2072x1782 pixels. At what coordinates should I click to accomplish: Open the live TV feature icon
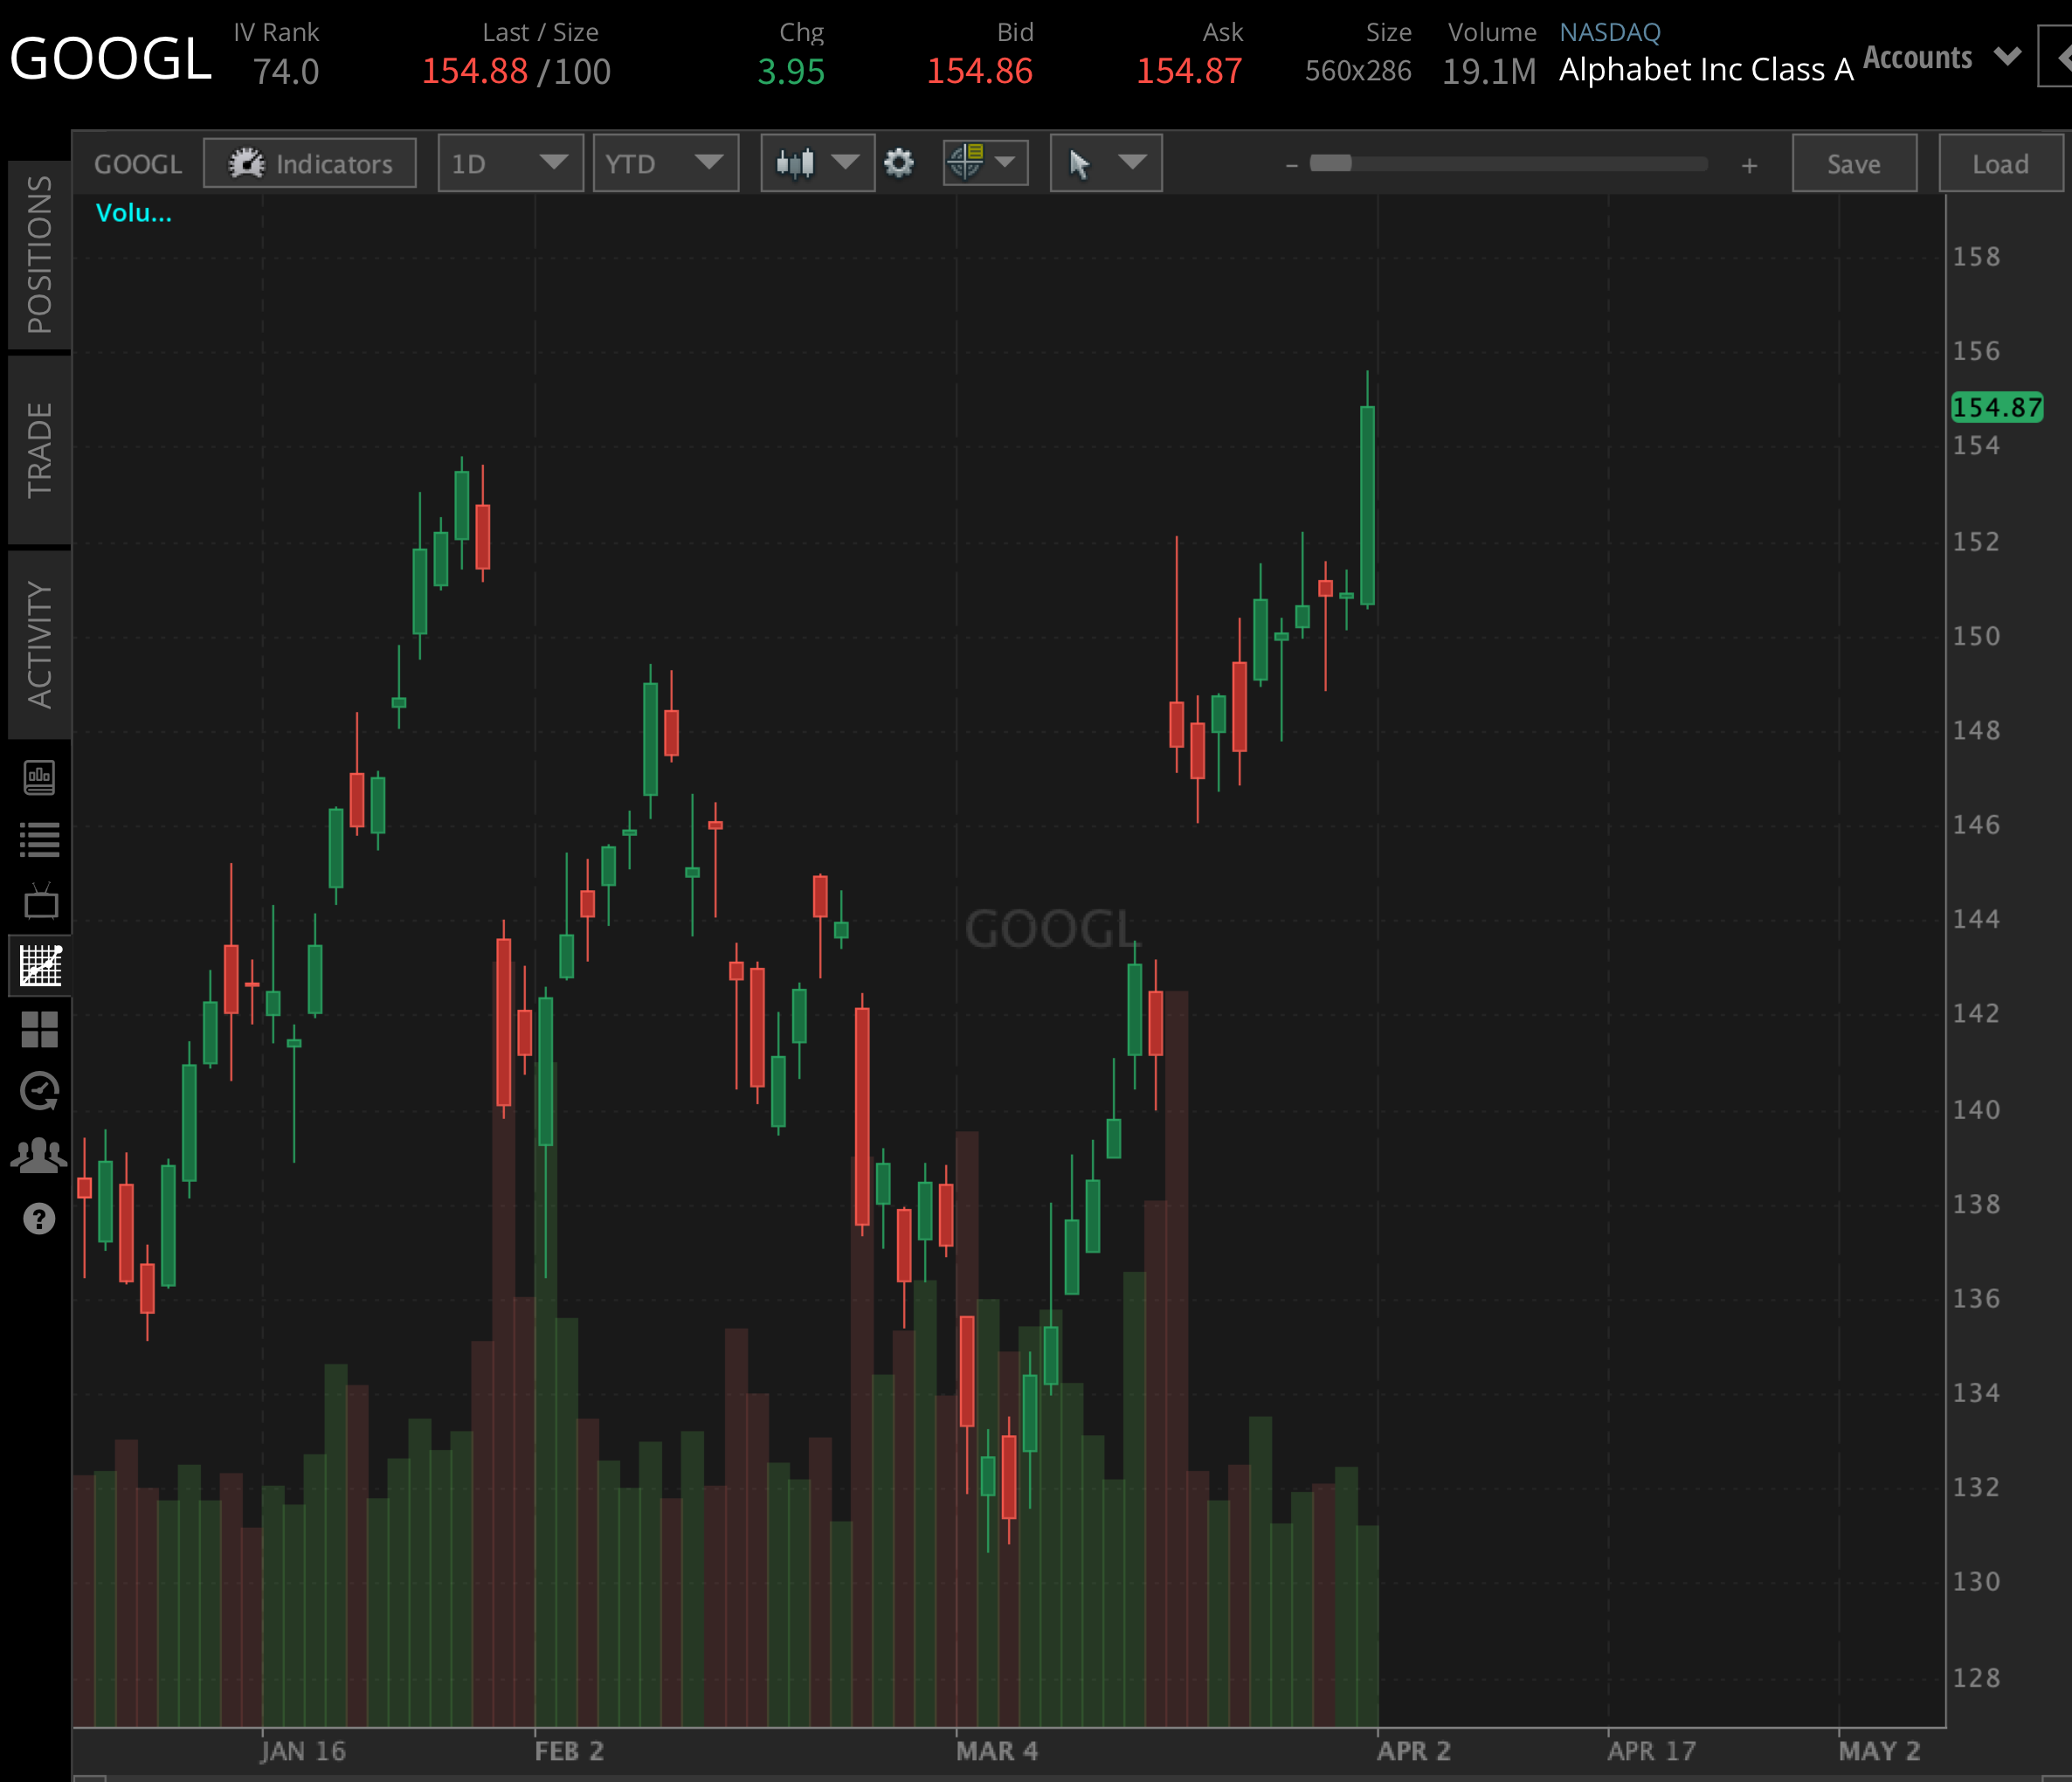tap(41, 902)
